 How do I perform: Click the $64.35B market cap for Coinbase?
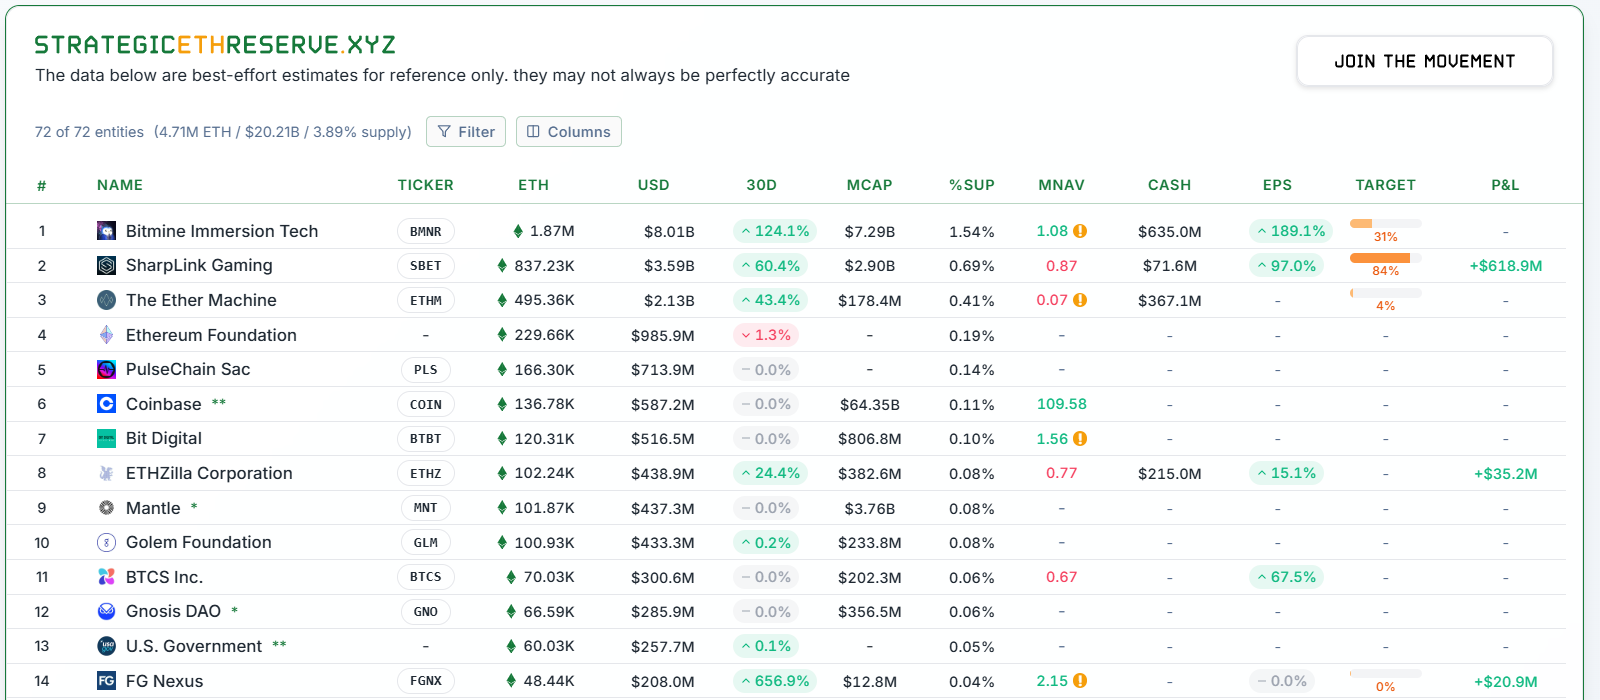pyautogui.click(x=870, y=405)
